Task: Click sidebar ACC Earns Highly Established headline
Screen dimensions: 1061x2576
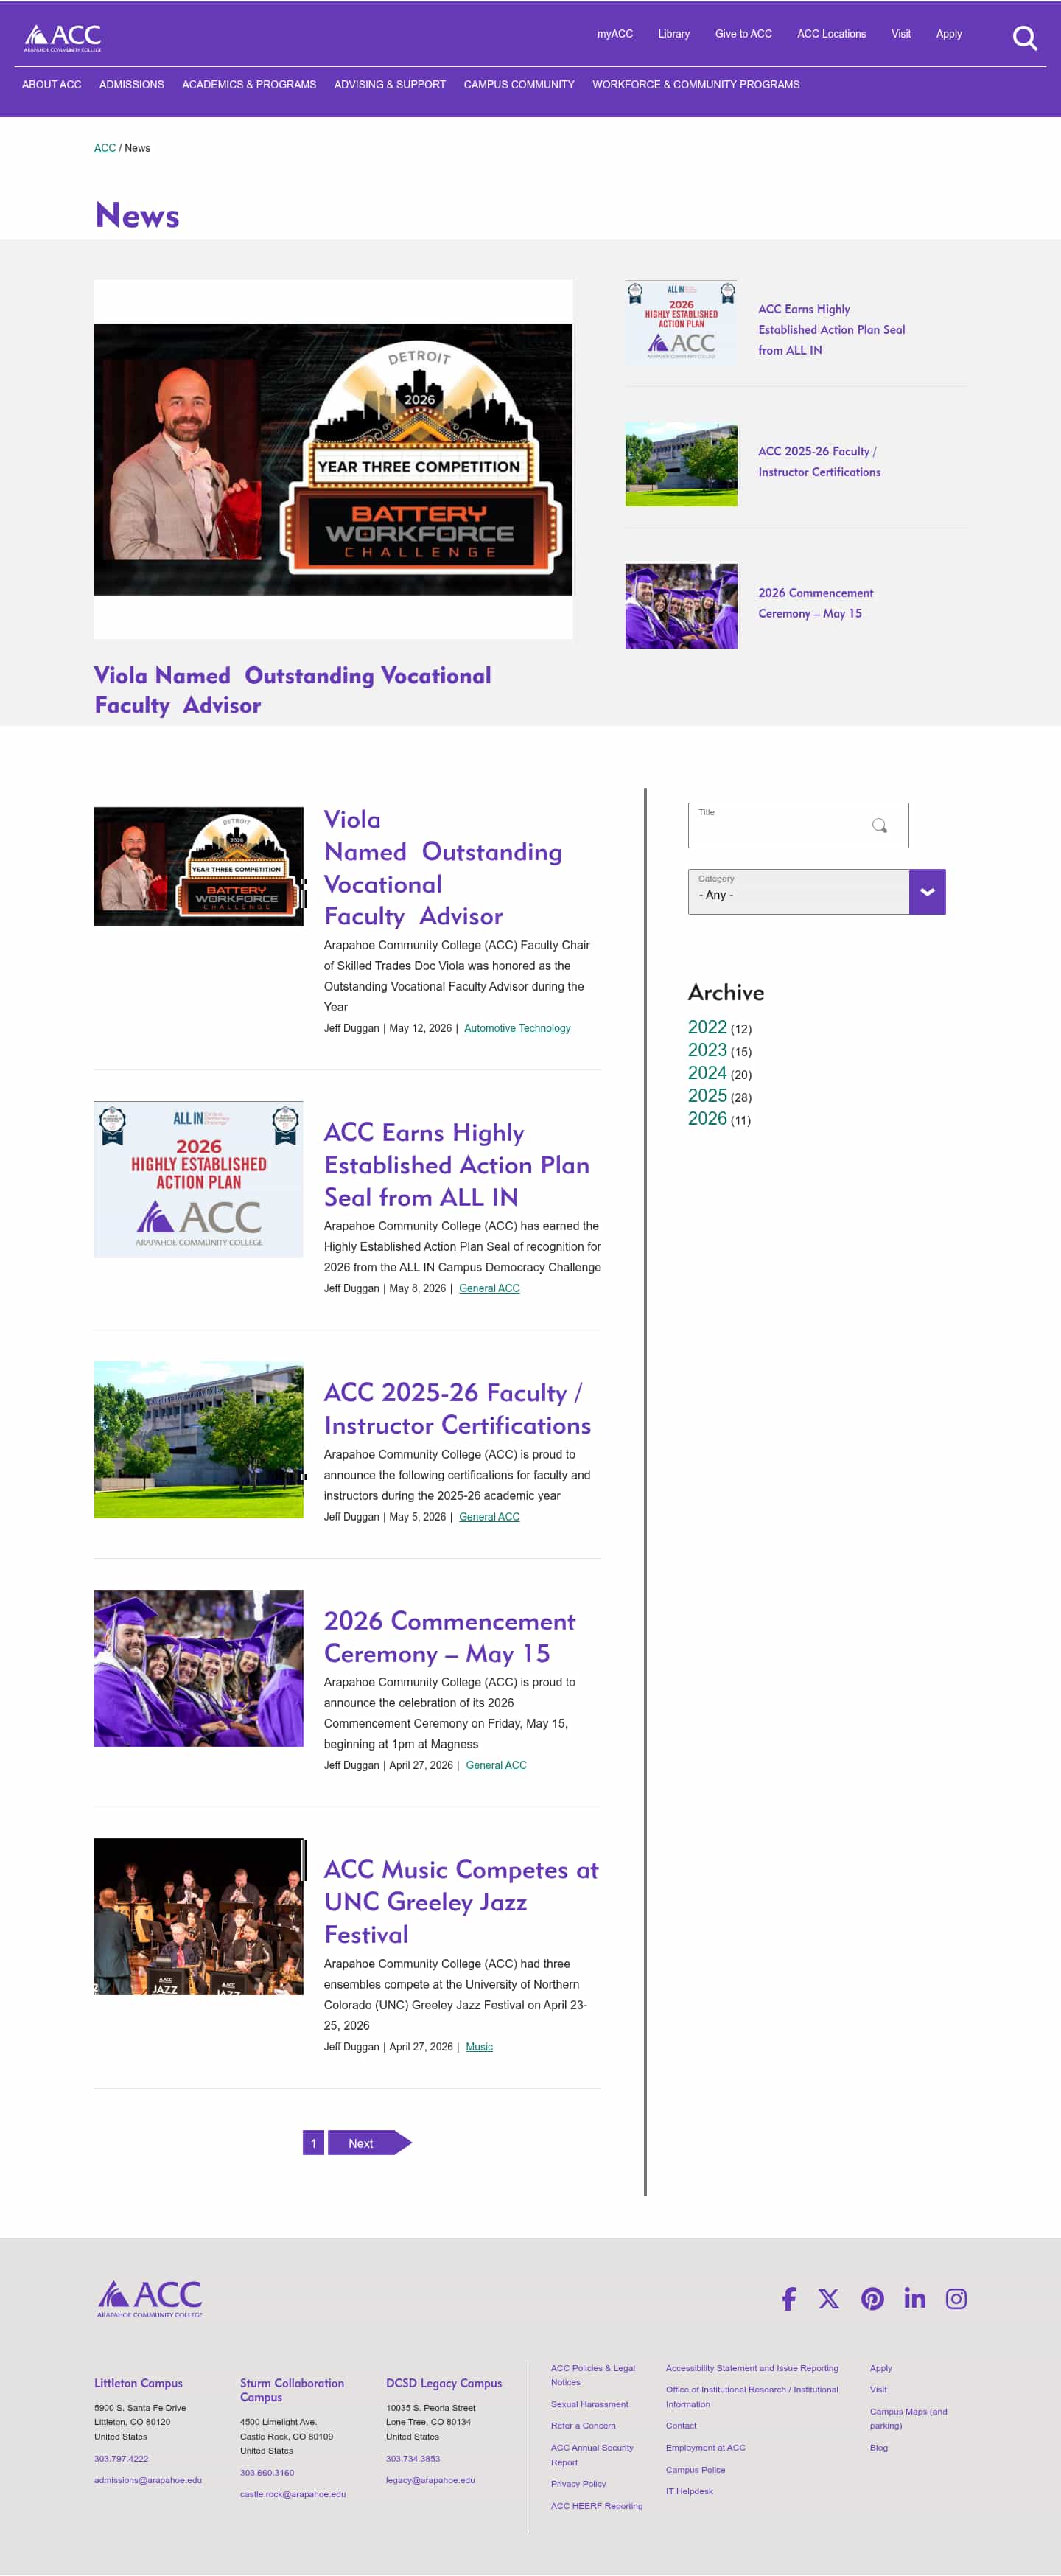Action: [x=832, y=329]
